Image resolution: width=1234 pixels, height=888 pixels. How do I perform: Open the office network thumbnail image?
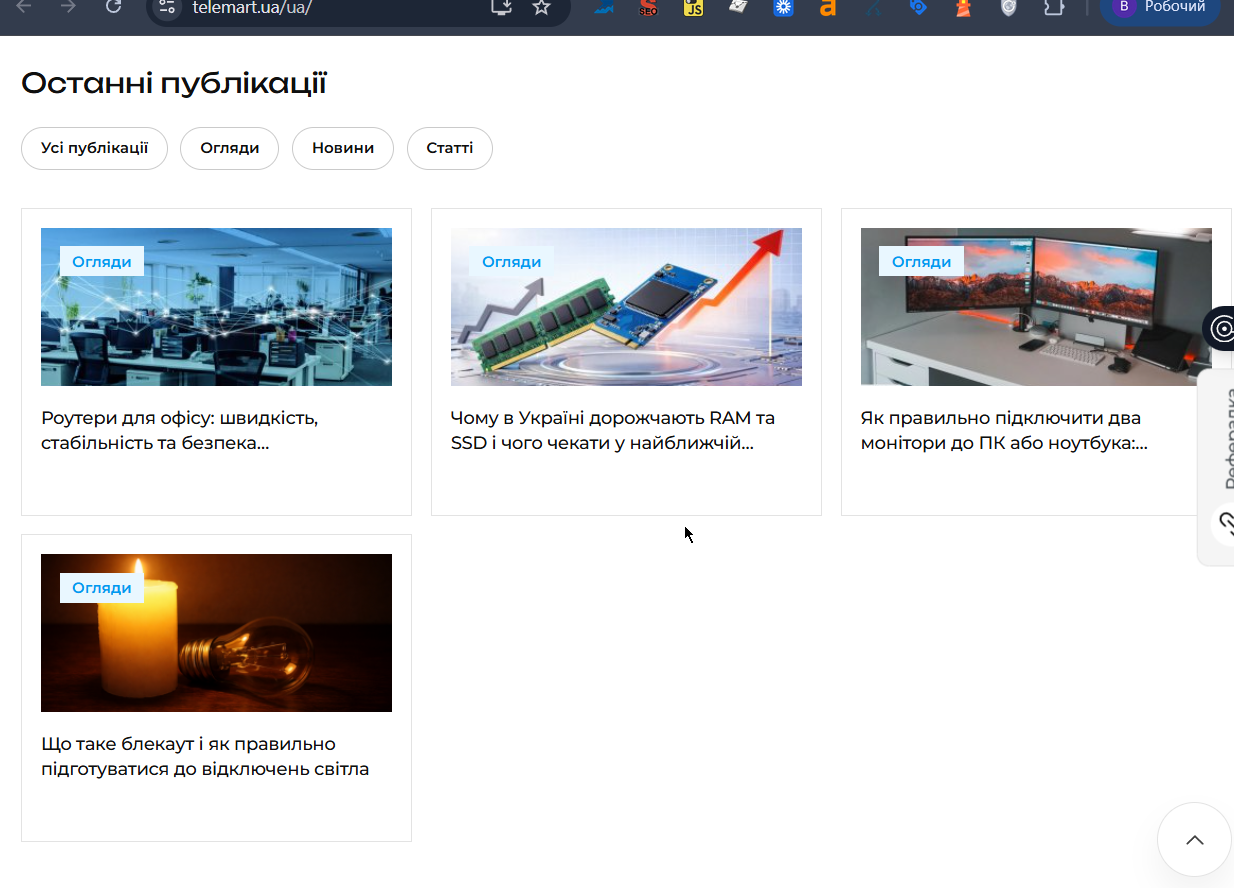coord(216,307)
